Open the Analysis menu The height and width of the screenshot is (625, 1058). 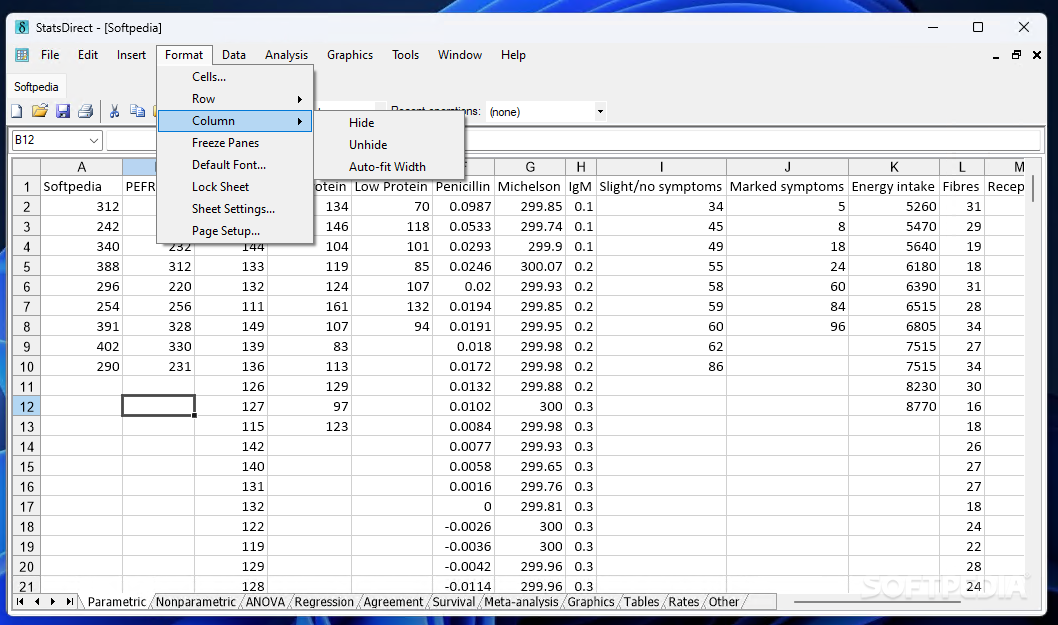pyautogui.click(x=286, y=55)
